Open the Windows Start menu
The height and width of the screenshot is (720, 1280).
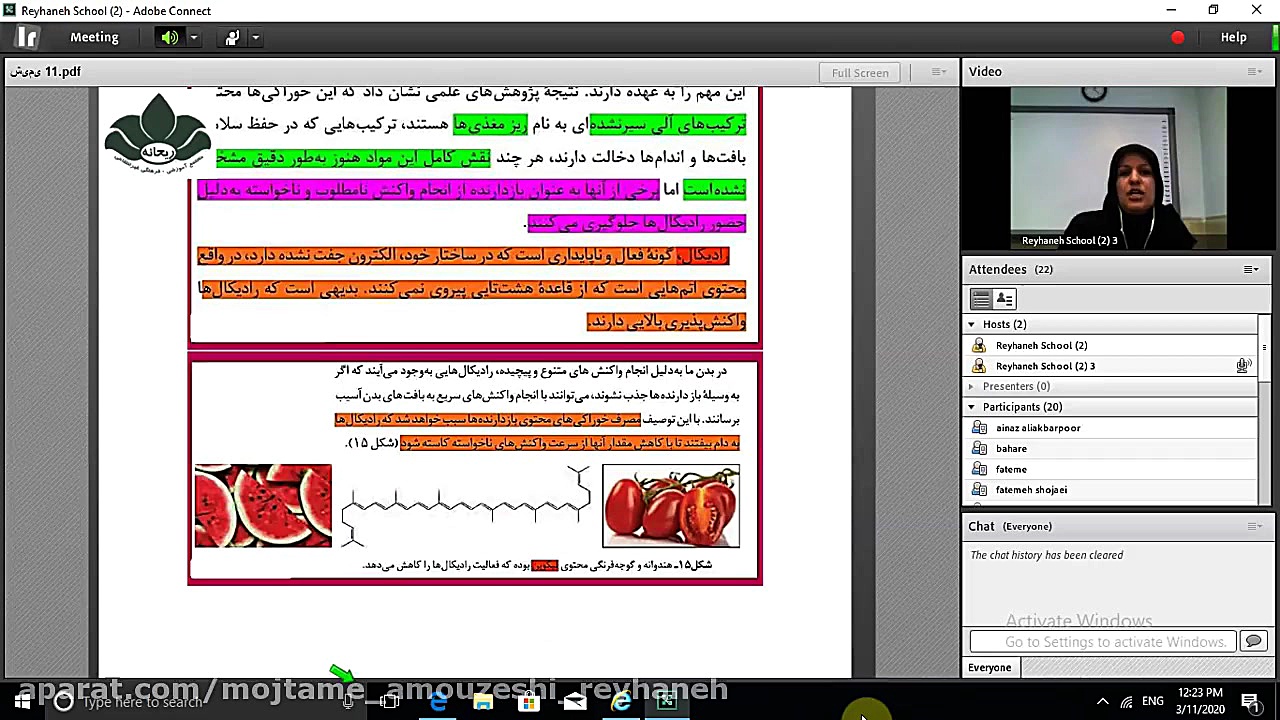tap(21, 701)
